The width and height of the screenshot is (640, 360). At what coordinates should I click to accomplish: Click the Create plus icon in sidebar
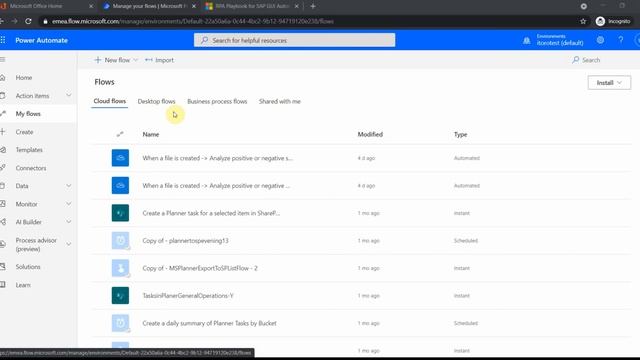[x=3, y=132]
